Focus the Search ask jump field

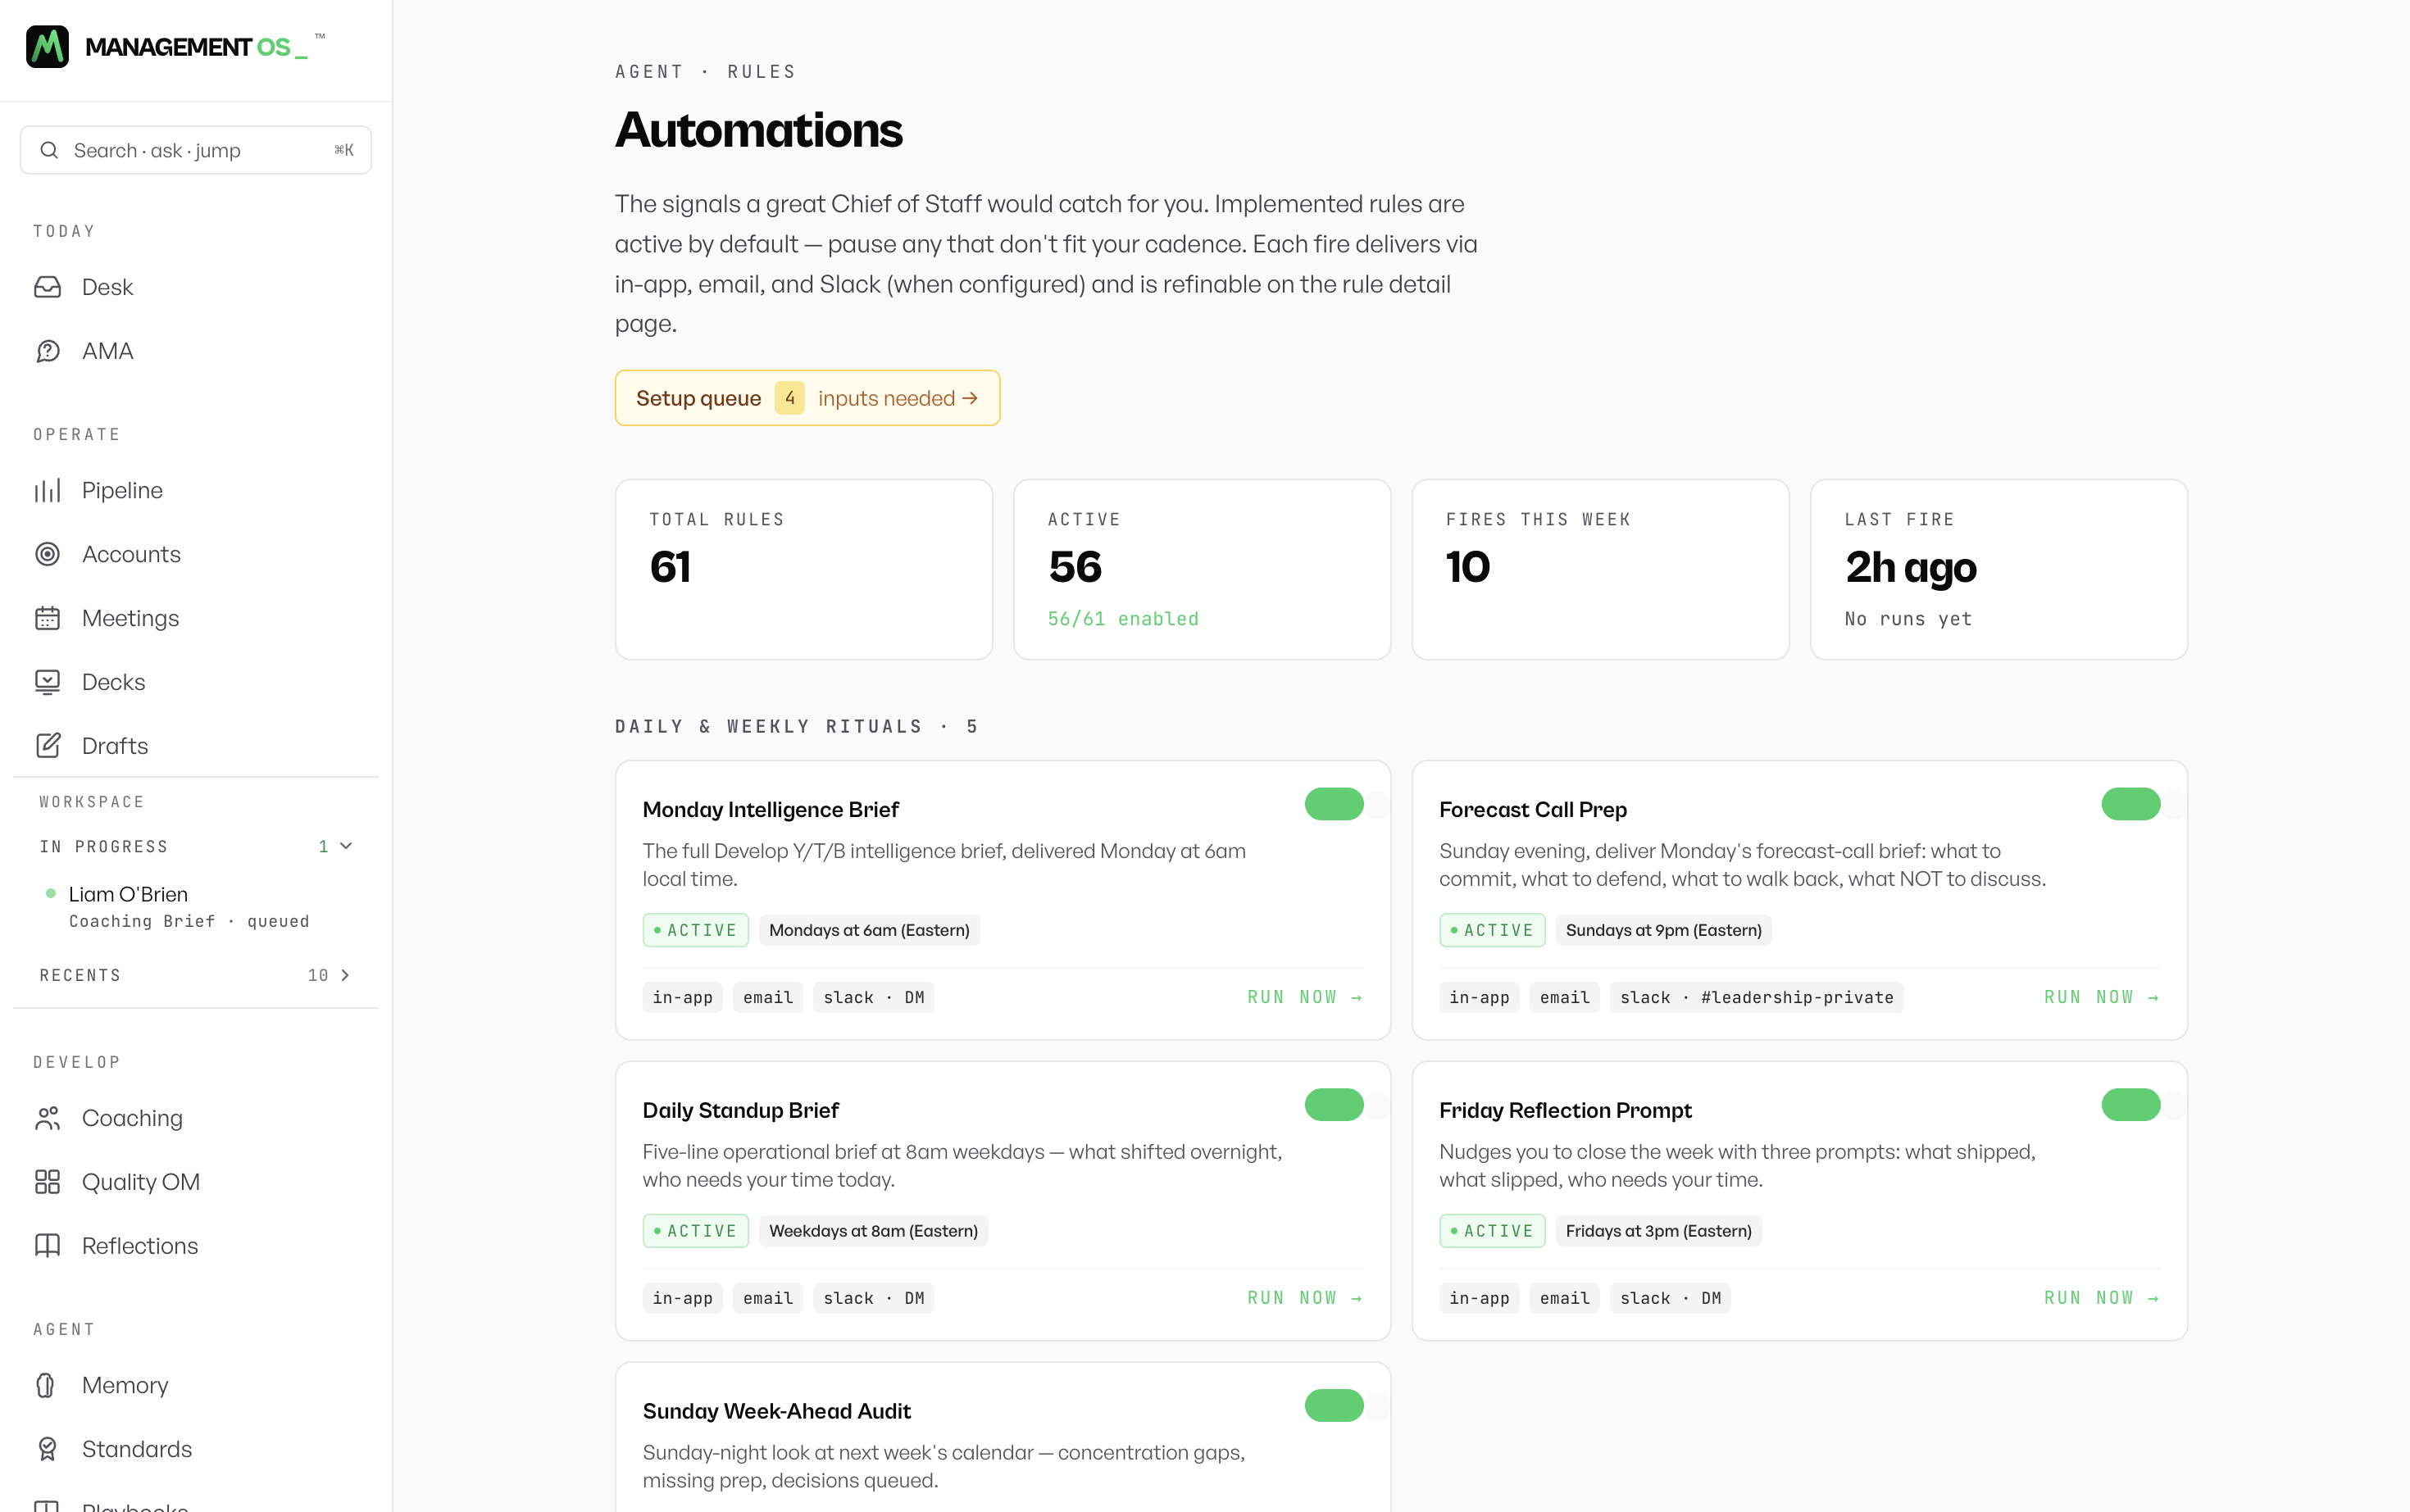(196, 150)
